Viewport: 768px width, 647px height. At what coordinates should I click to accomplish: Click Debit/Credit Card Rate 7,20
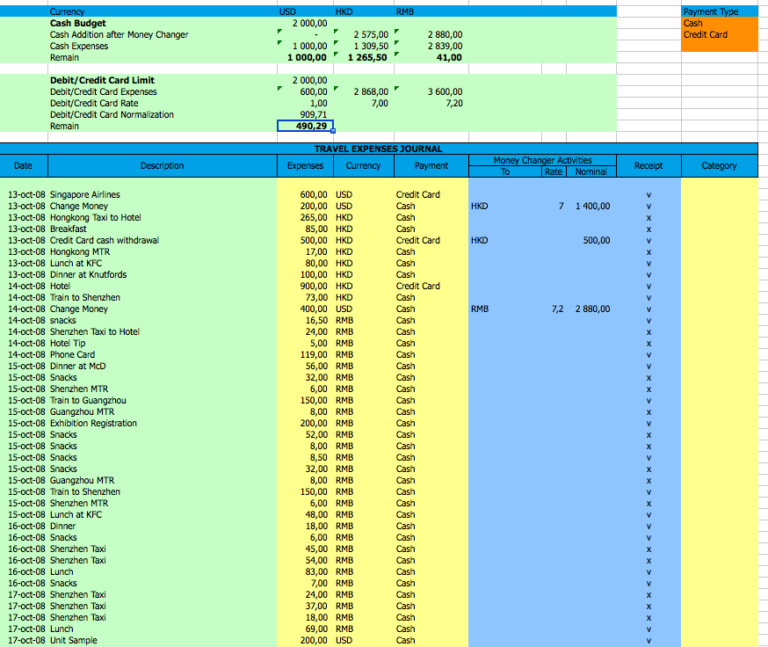(x=454, y=103)
